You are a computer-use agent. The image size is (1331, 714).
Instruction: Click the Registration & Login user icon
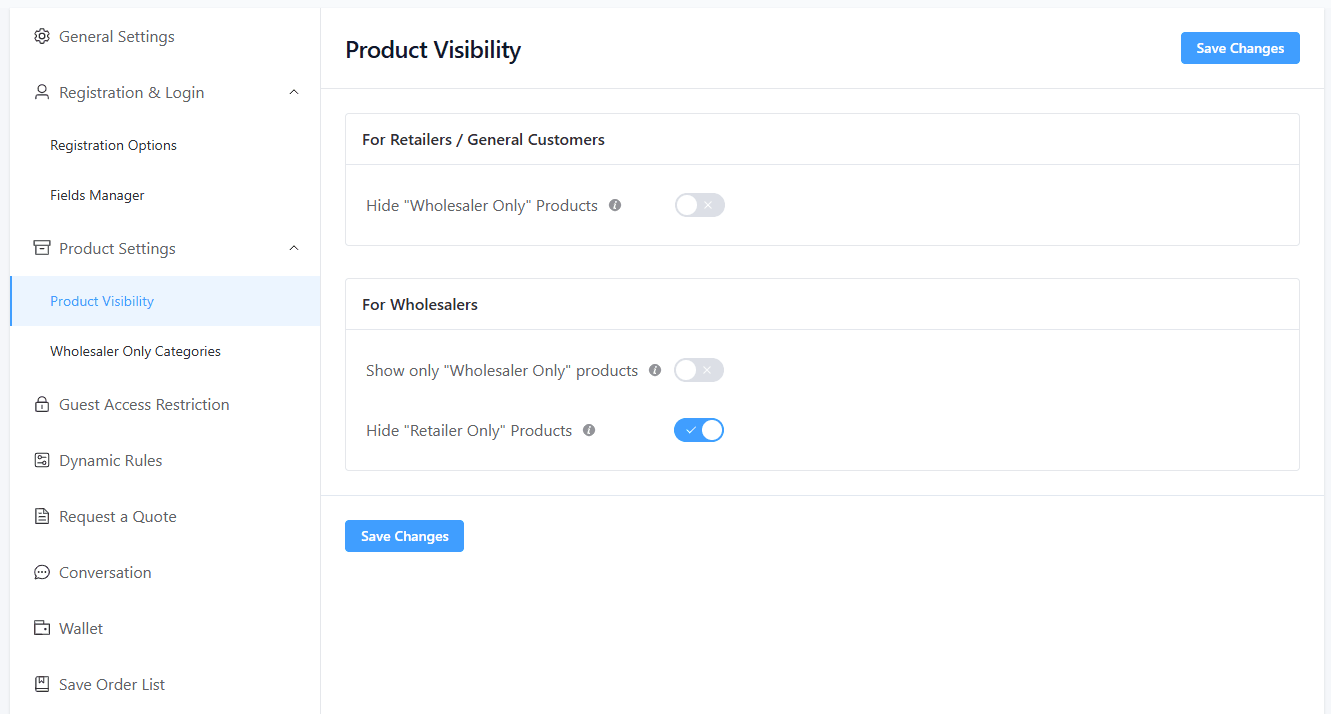[42, 93]
